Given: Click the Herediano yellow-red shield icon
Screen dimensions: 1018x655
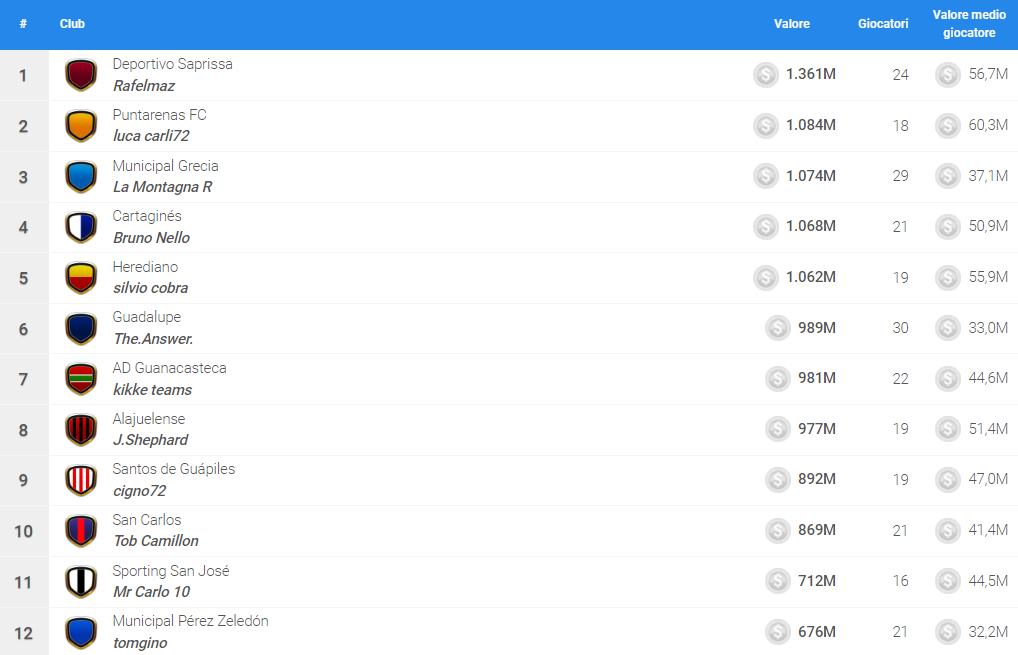Looking at the screenshot, I should [x=81, y=278].
